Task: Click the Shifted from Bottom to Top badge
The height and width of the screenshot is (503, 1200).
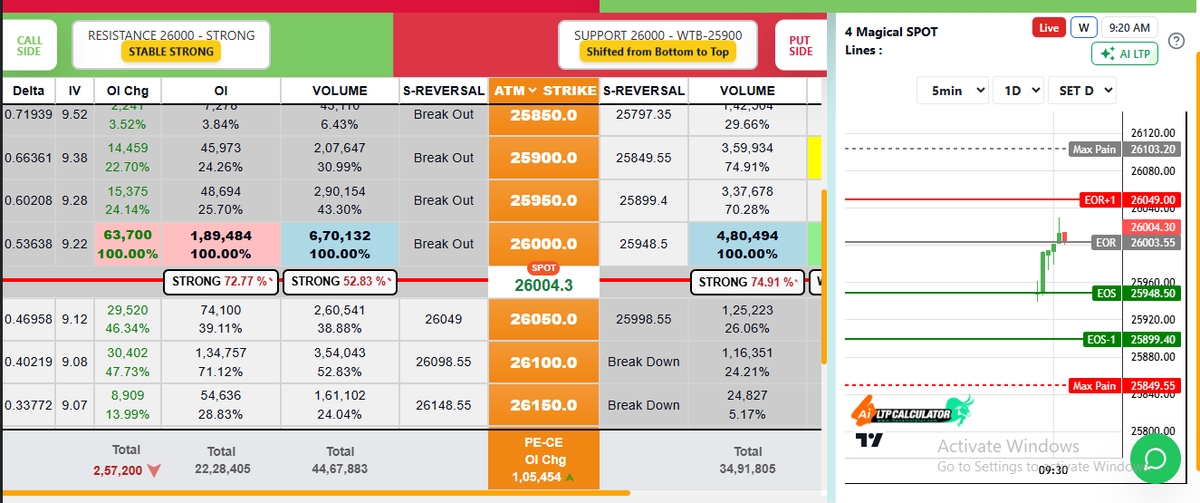Action: point(657,51)
